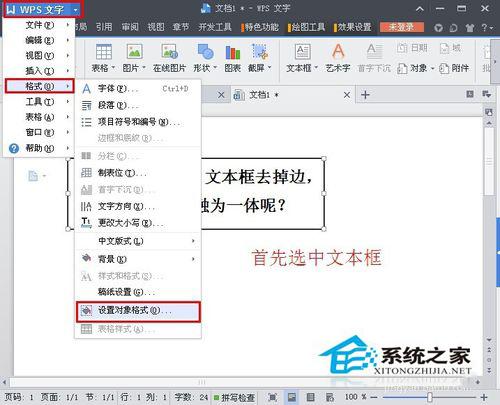Open the 格式(O) menu item
This screenshot has width=500, height=405.
click(x=39, y=86)
